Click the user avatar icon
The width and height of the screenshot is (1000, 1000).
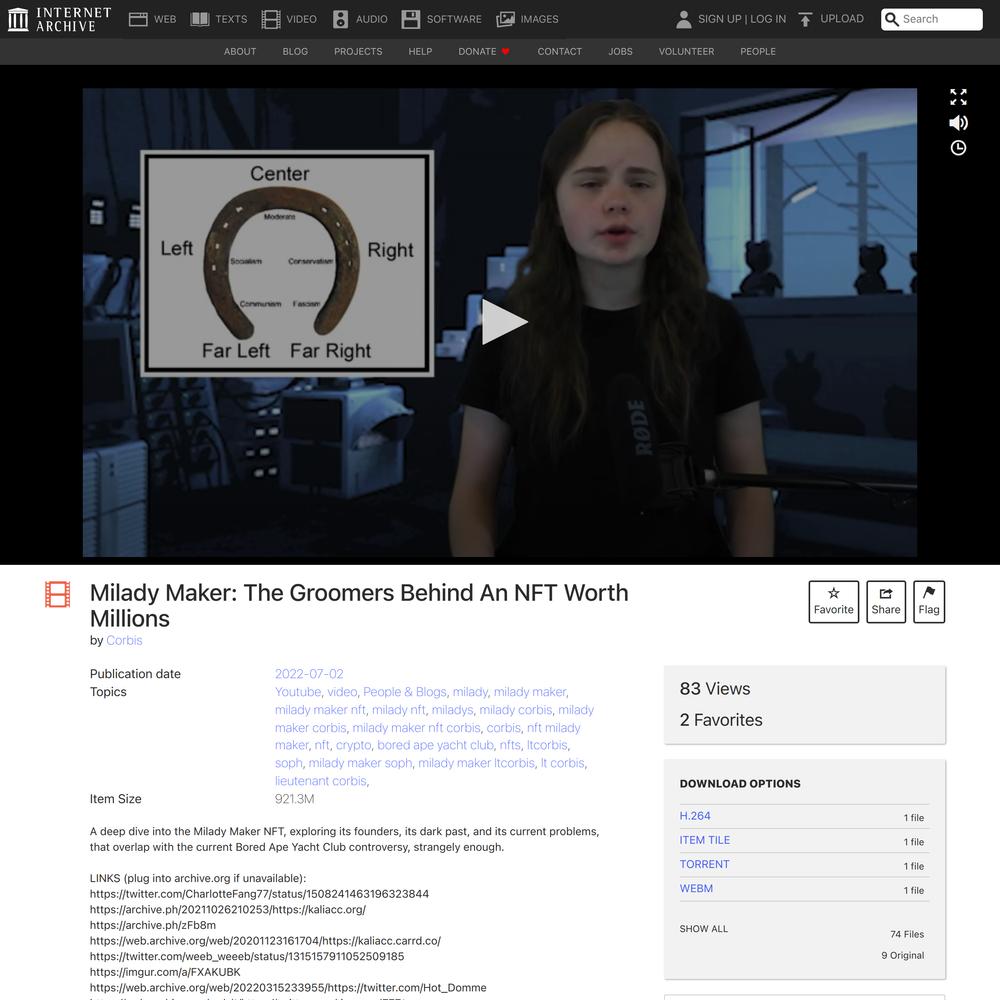pos(684,19)
